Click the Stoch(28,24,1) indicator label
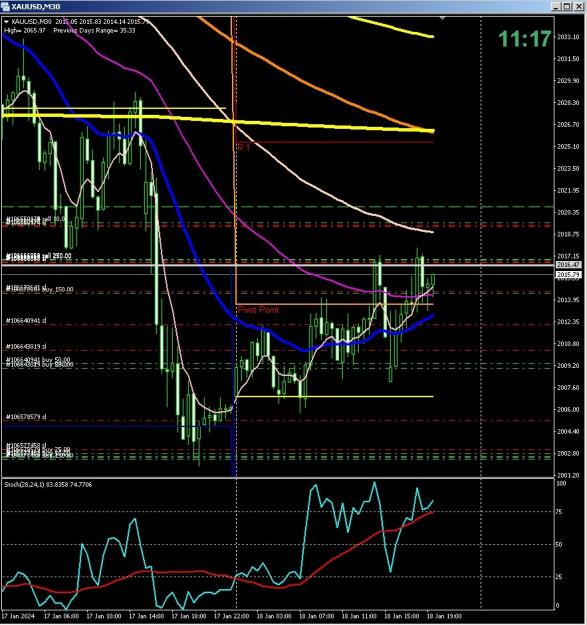The width and height of the screenshot is (587, 625). tap(48, 485)
